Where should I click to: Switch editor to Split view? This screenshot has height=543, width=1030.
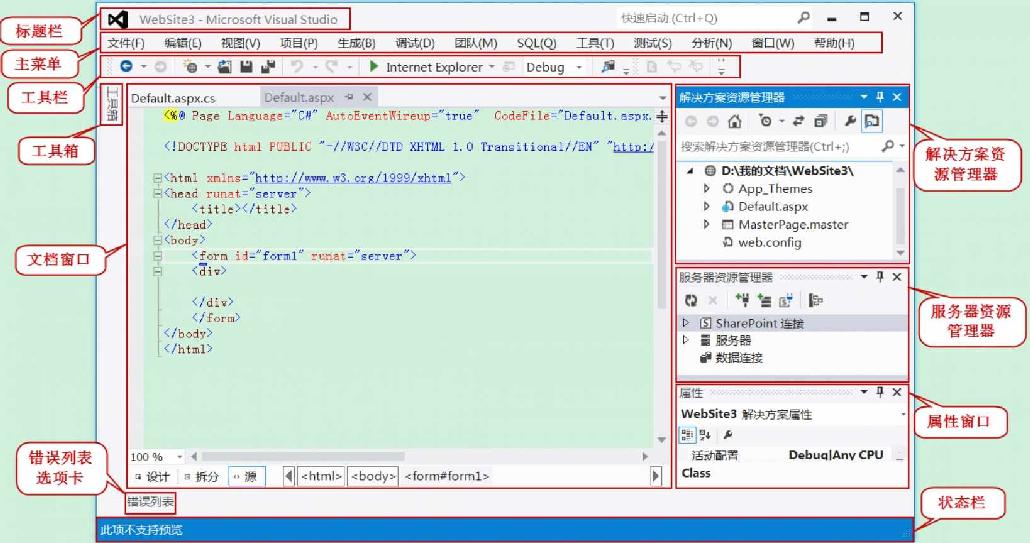point(202,477)
